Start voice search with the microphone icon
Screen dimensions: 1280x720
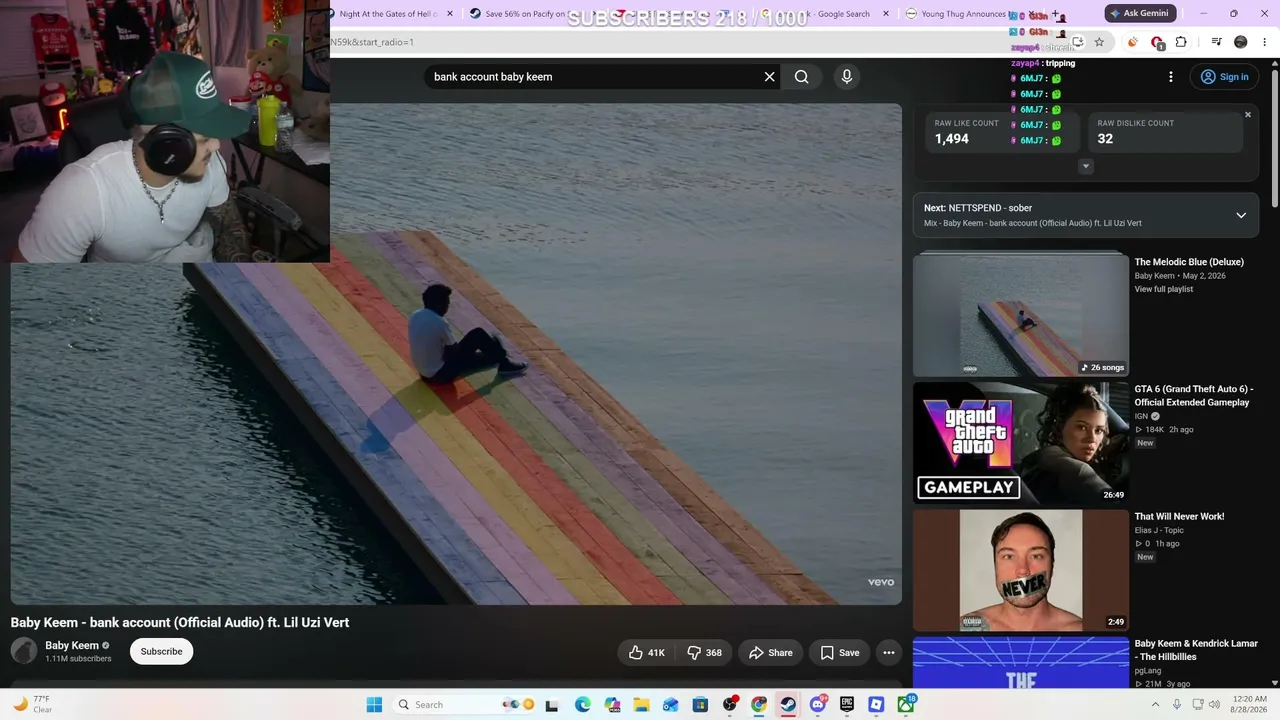click(846, 77)
